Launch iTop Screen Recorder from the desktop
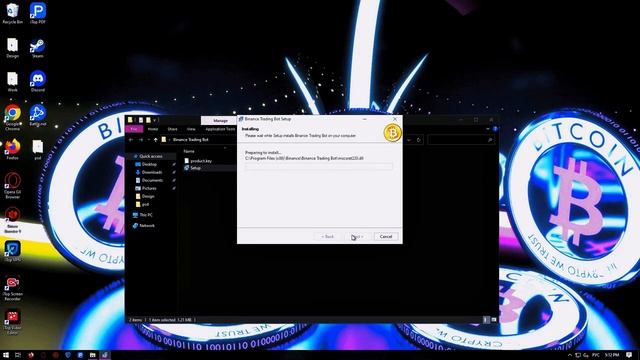This screenshot has width=640, height=360. tap(12, 288)
